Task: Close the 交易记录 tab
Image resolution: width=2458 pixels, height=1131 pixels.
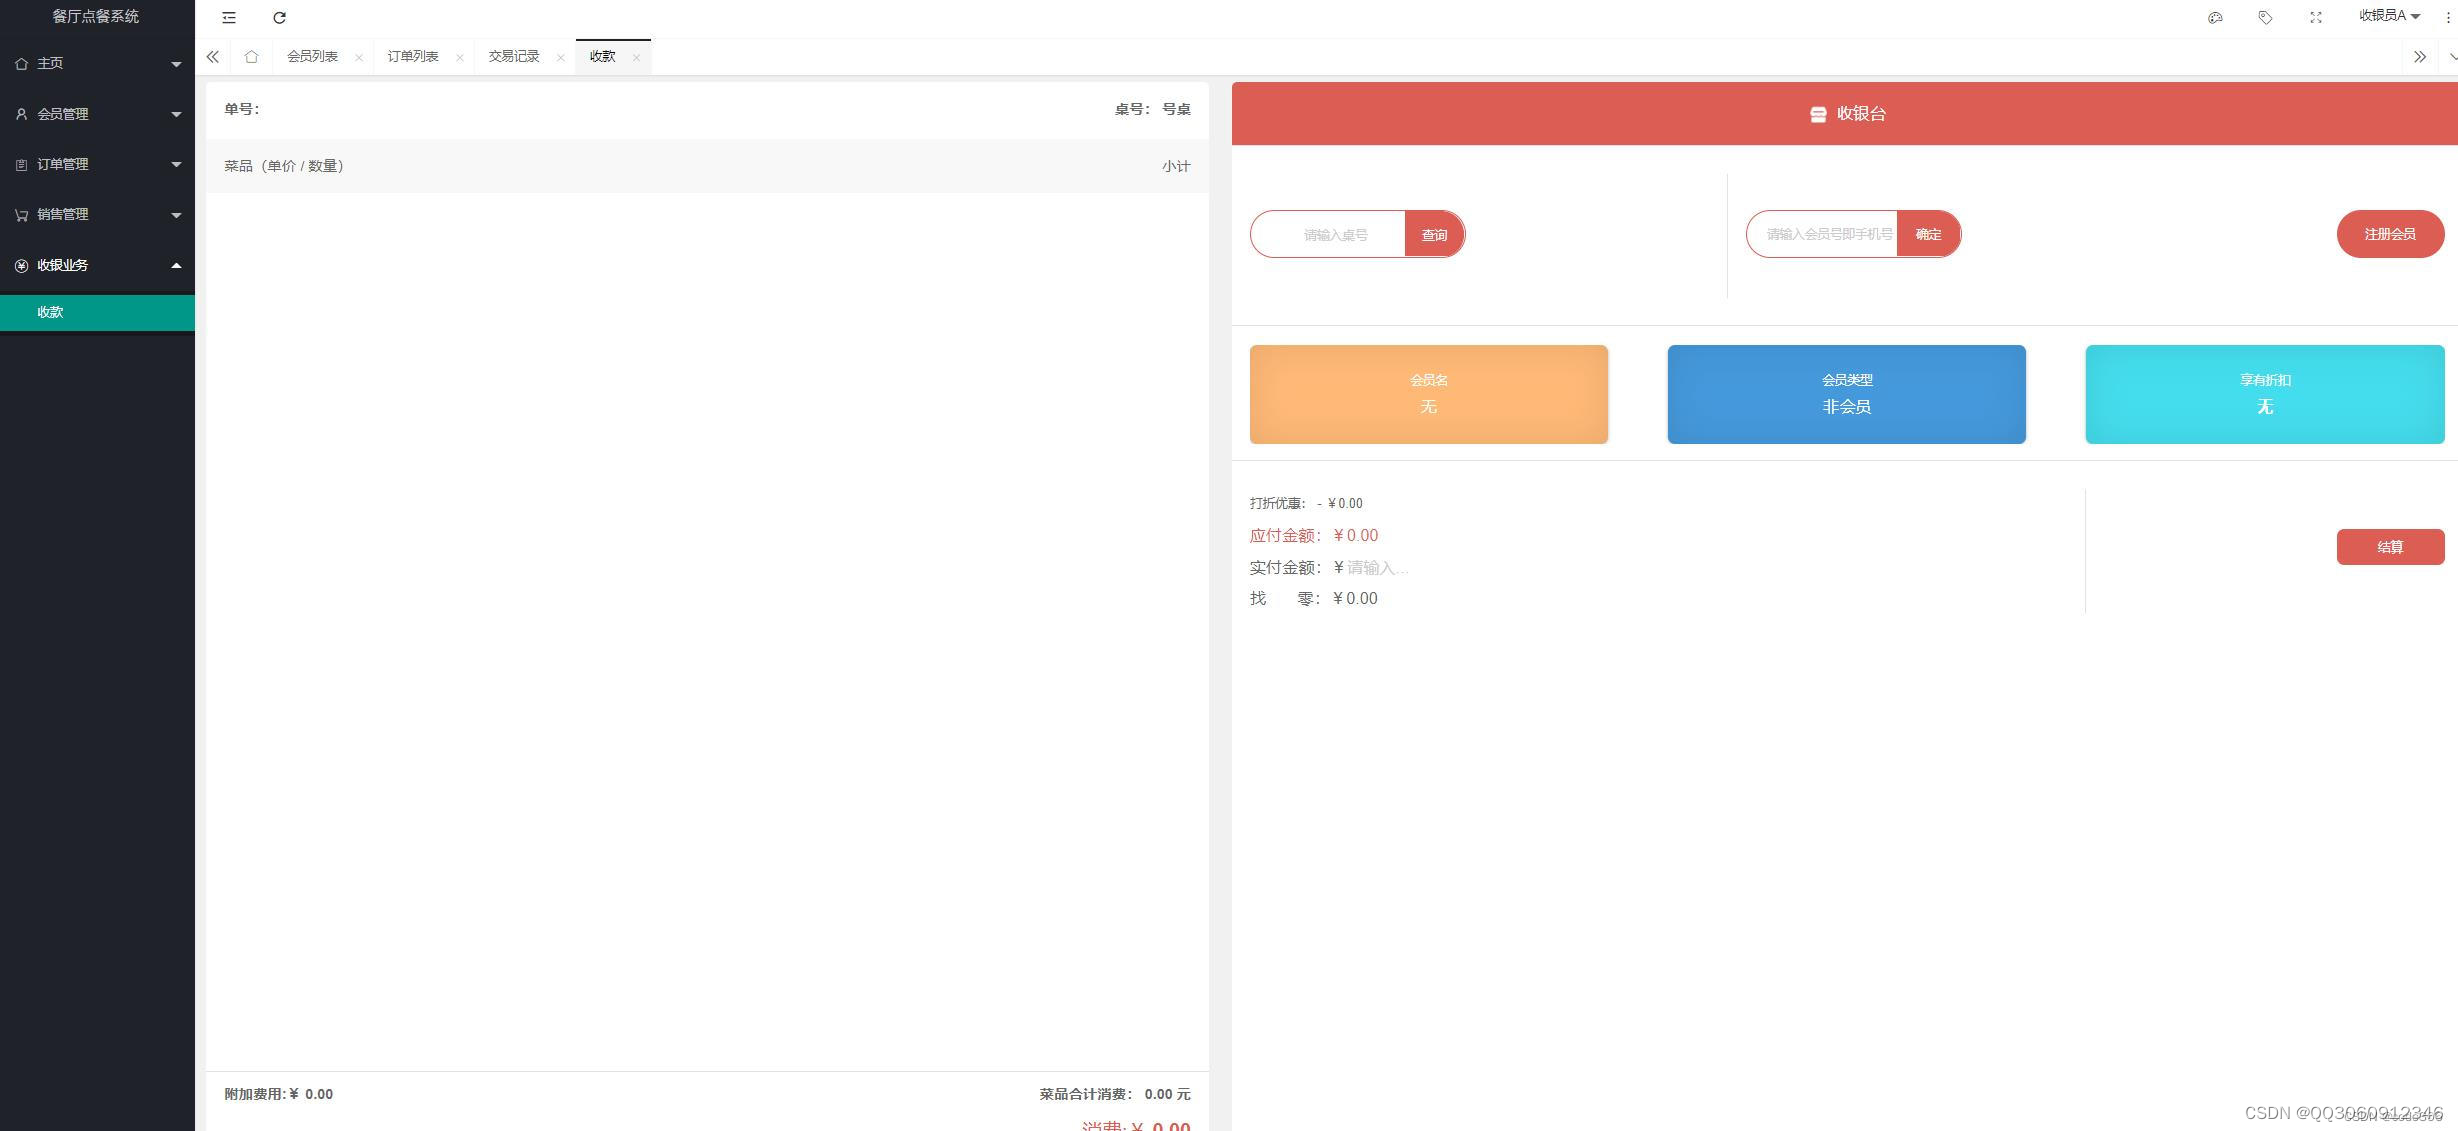Action: (x=561, y=58)
